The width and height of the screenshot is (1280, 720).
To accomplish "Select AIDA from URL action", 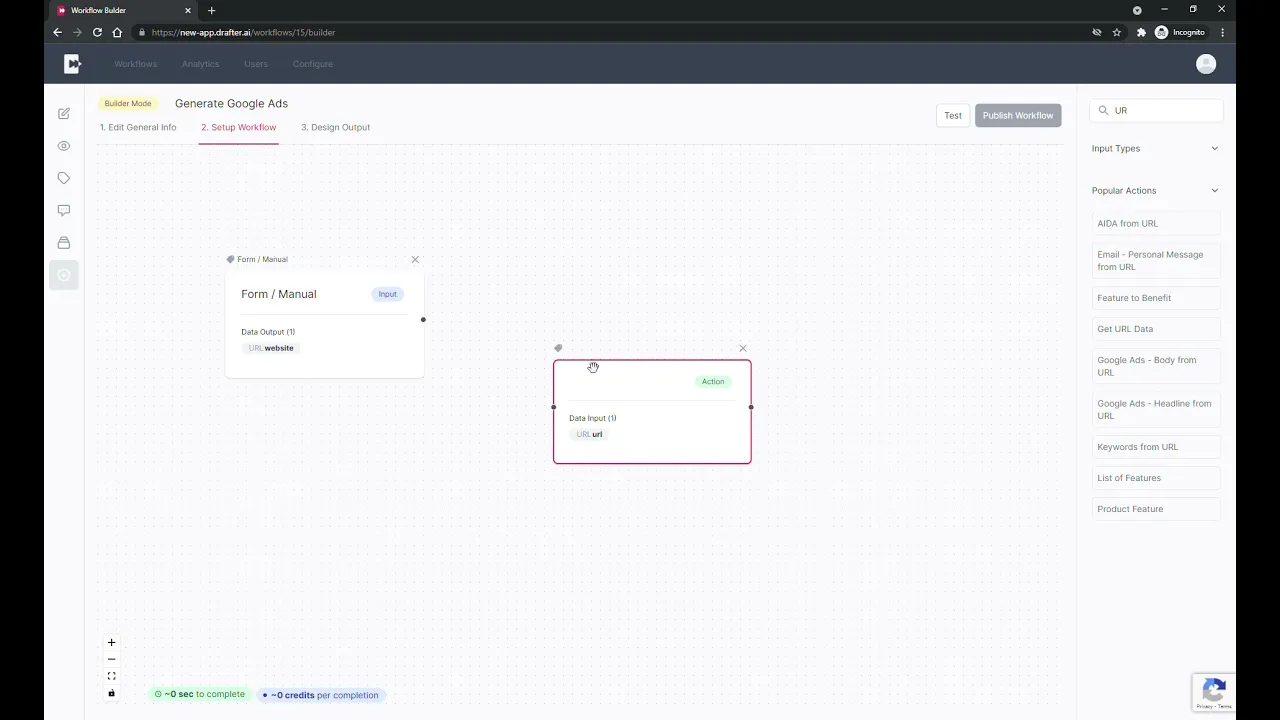I will click(1157, 224).
